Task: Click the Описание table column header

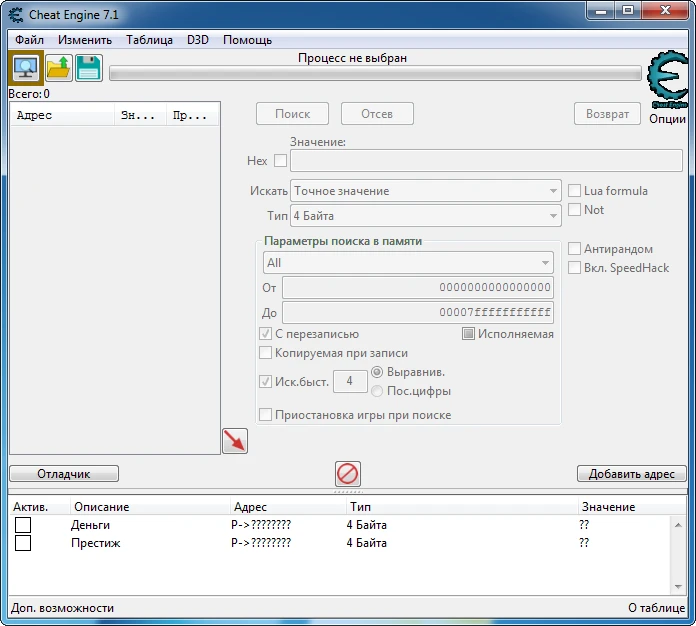Action: coord(150,507)
